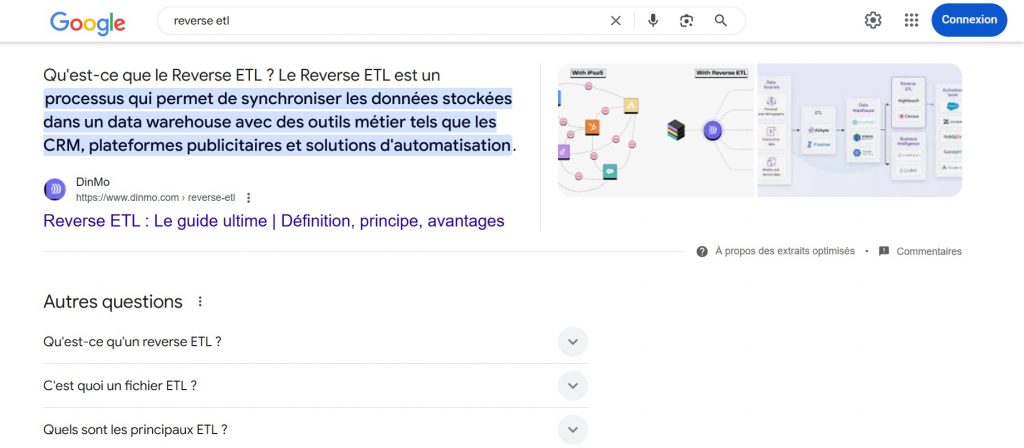Click the Commentaires feedback link
Viewport: 1024px width, 448px height.
point(928,251)
